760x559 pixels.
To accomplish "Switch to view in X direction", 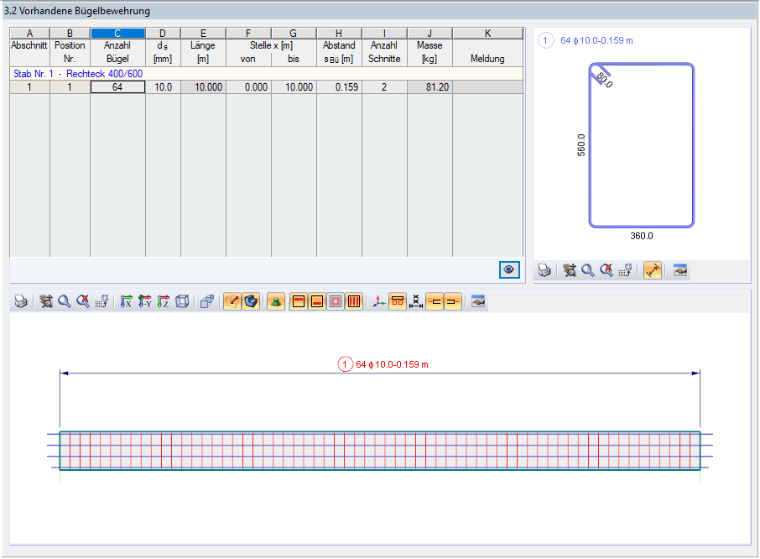I will 126,302.
